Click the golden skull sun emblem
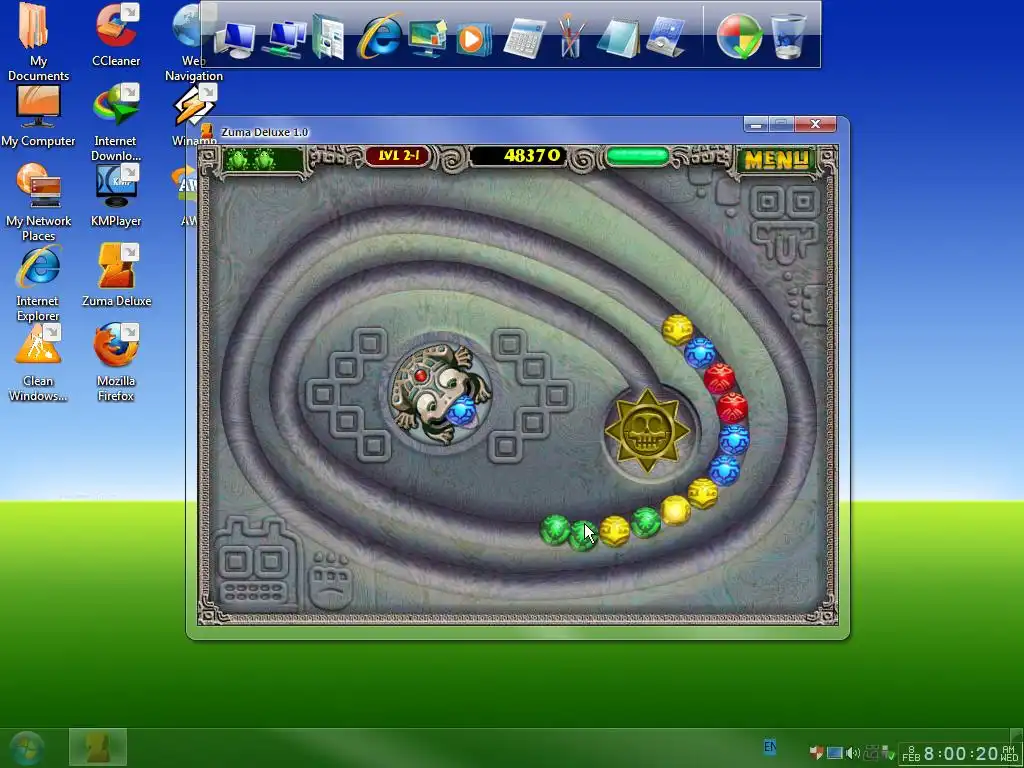This screenshot has width=1024, height=768. coord(647,430)
